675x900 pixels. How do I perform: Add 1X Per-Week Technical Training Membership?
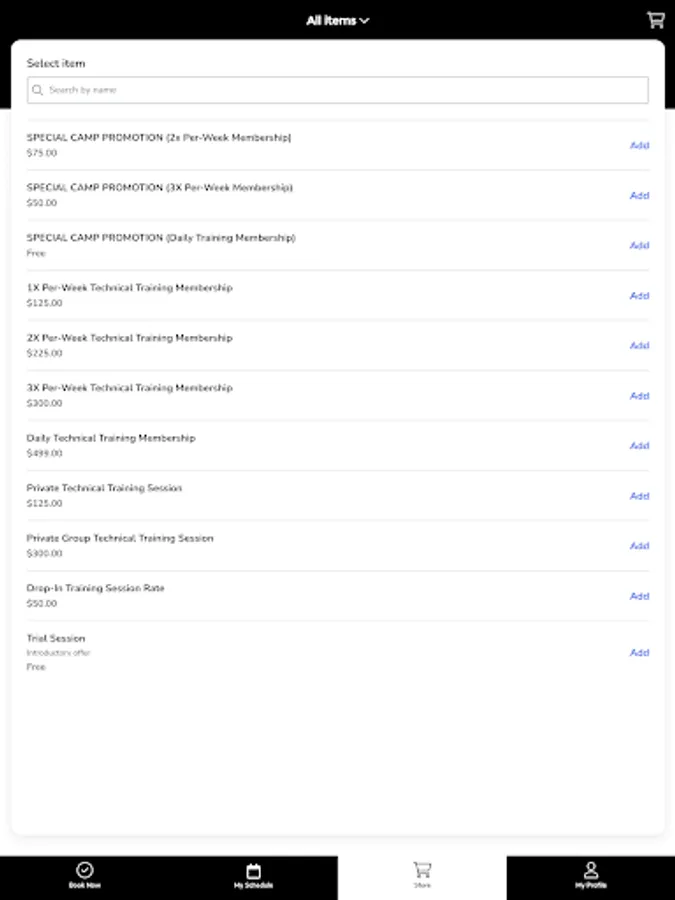[x=639, y=296]
